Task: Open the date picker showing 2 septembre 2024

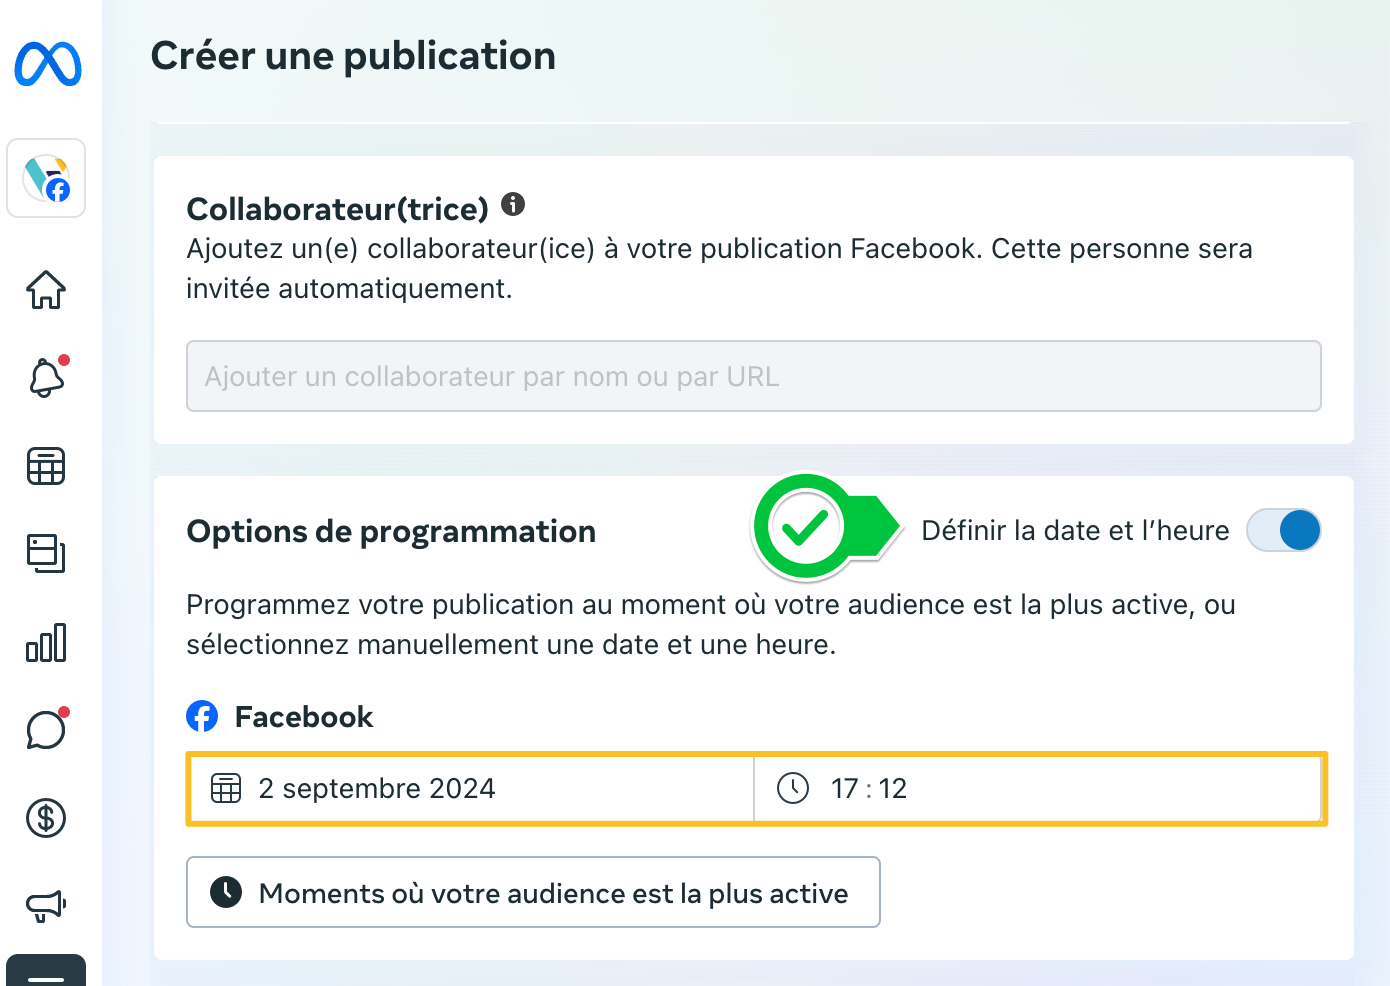Action: click(471, 788)
